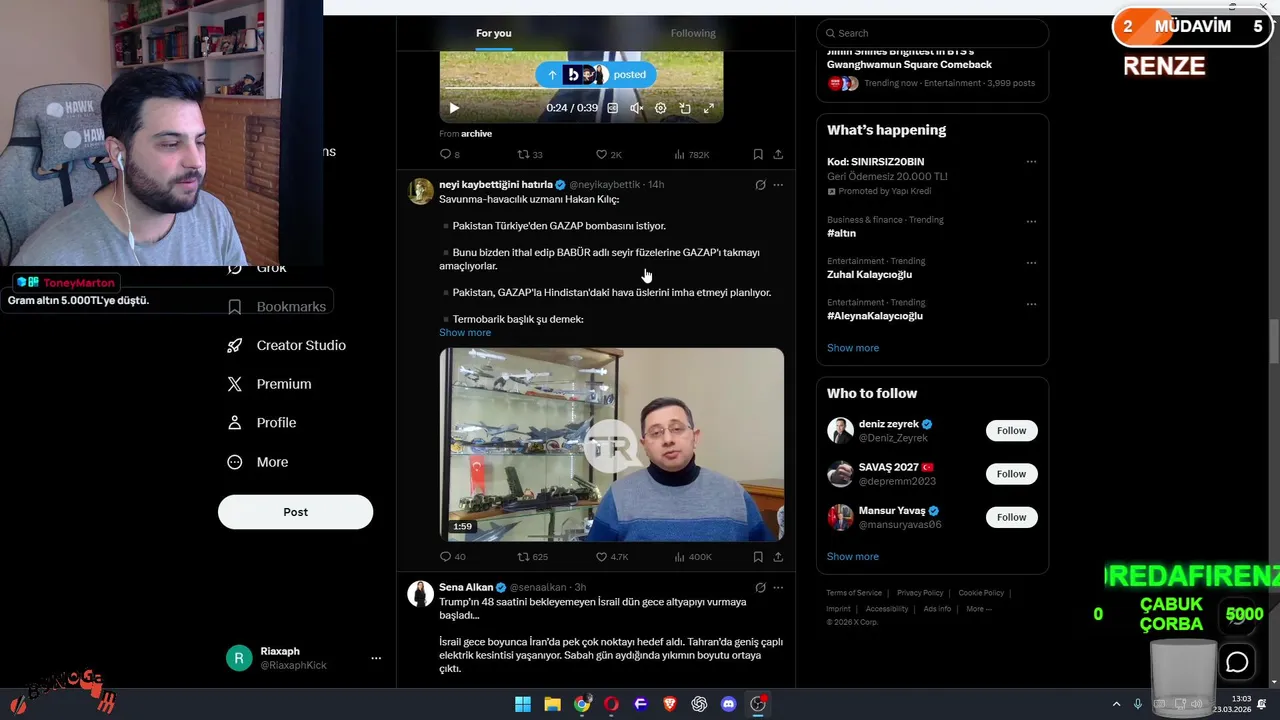Open options for #altın trend
This screenshot has height=720, width=1280.
(x=1031, y=222)
